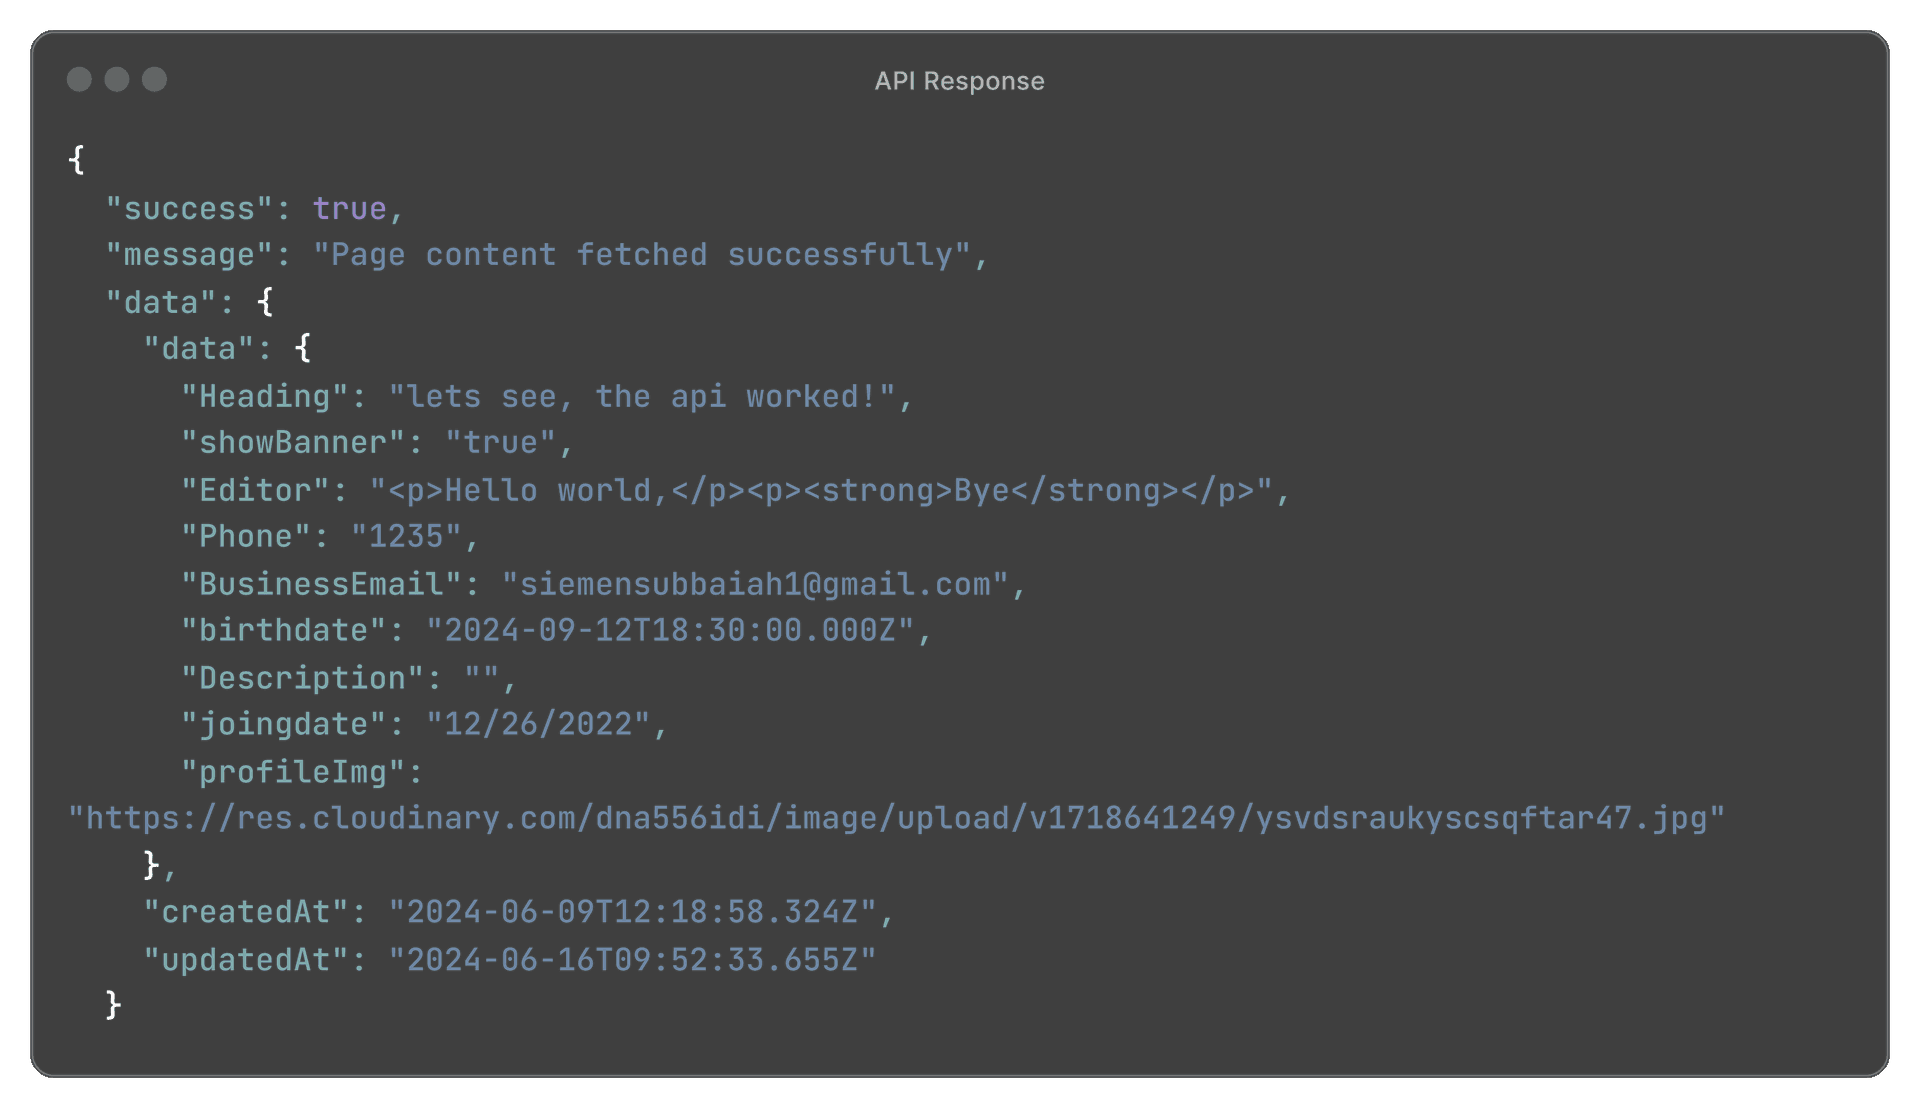
Task: Click the API Response window title
Action: [959, 81]
